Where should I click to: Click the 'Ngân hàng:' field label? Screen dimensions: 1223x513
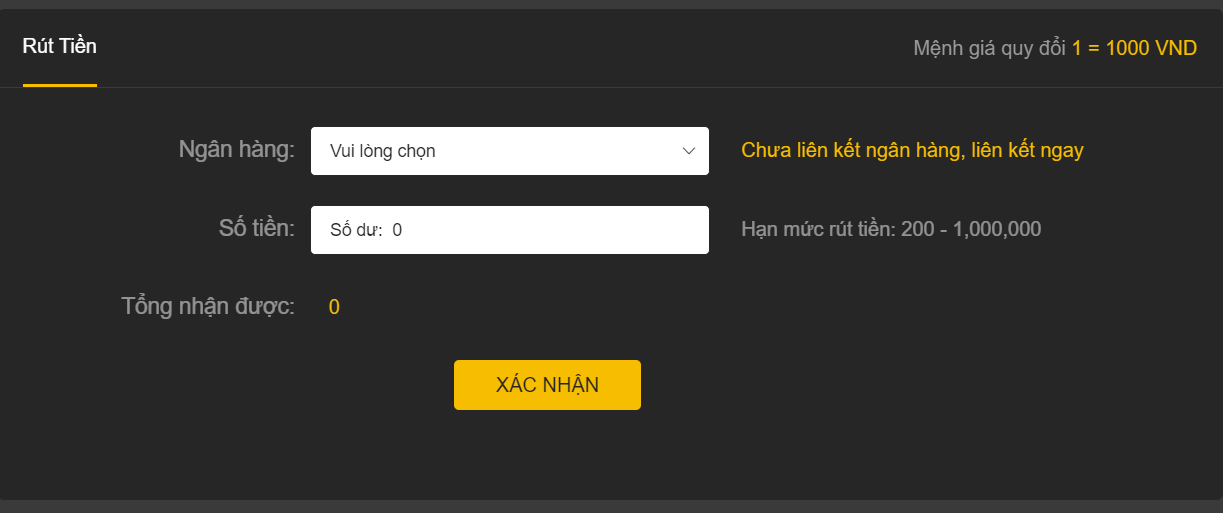coord(237,150)
